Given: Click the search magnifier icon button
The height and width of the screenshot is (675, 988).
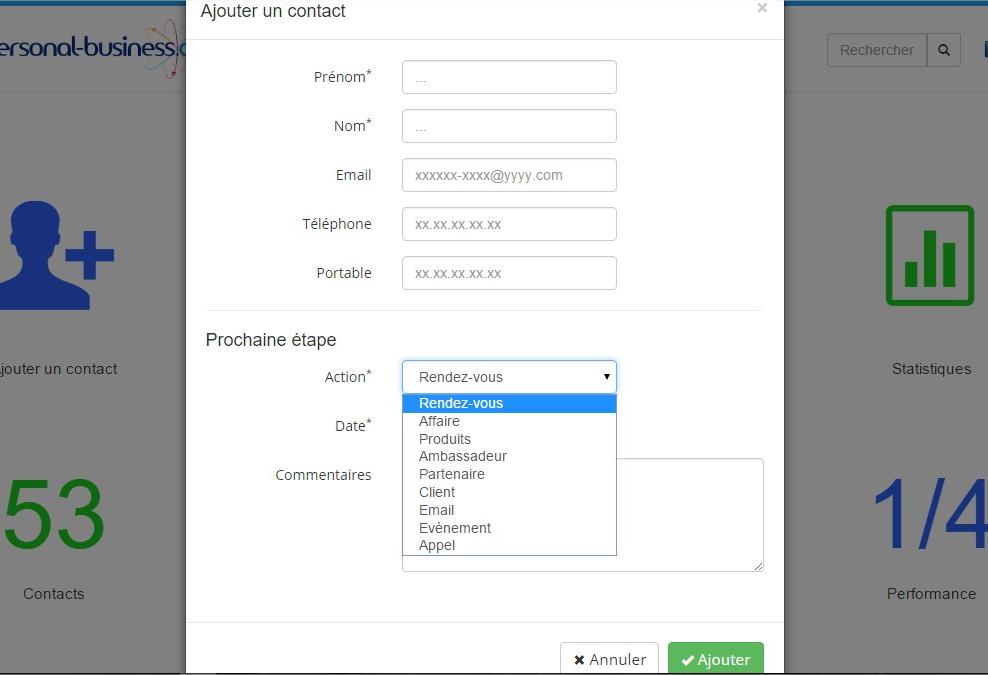Looking at the screenshot, I should click(x=943, y=50).
